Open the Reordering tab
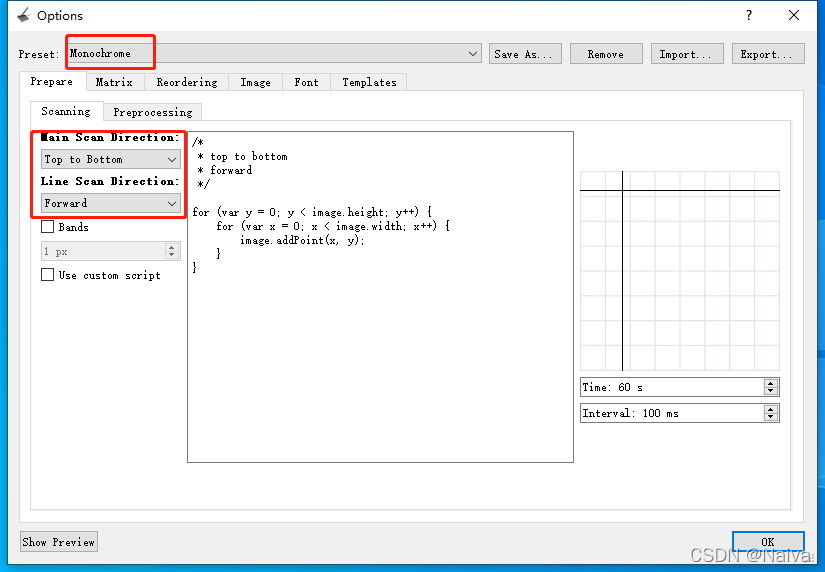The height and width of the screenshot is (572, 825). tap(187, 82)
